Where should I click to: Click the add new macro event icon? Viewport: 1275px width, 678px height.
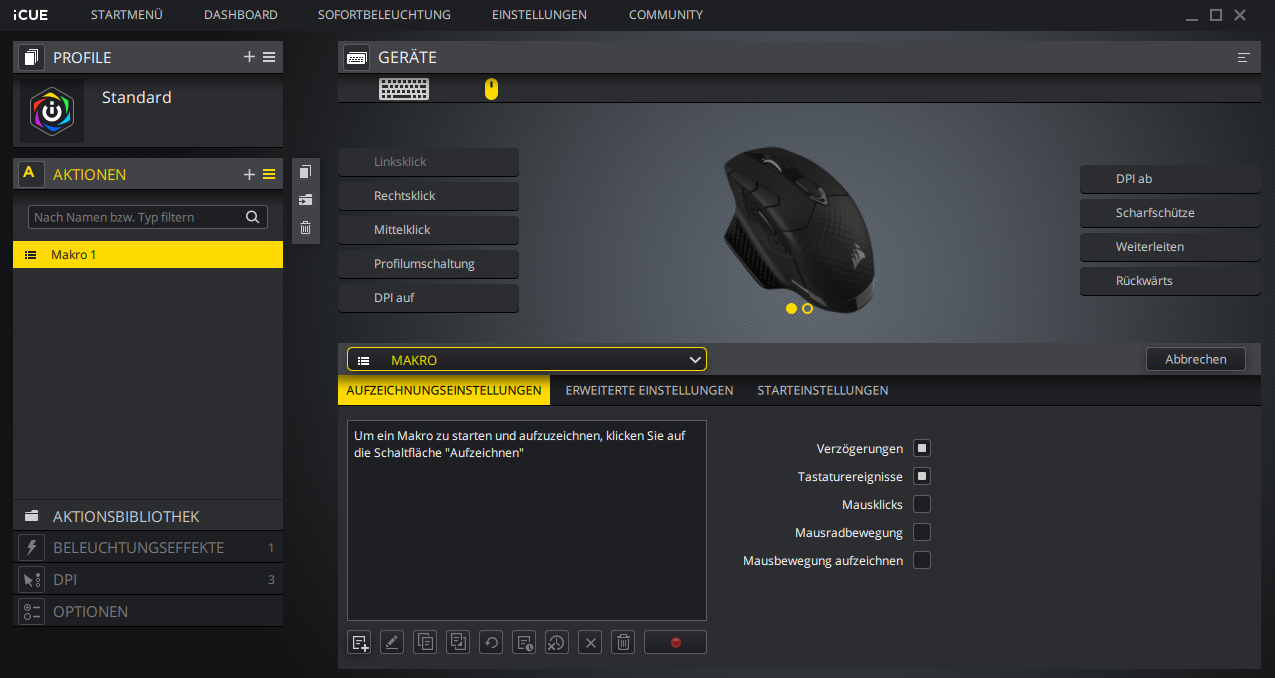(x=360, y=642)
